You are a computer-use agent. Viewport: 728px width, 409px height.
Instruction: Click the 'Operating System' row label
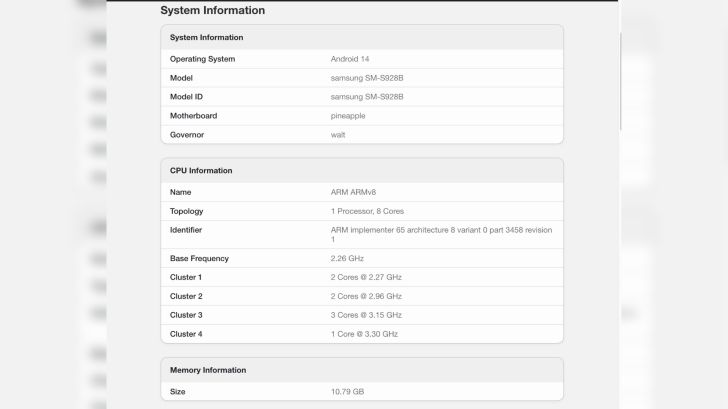(202, 59)
